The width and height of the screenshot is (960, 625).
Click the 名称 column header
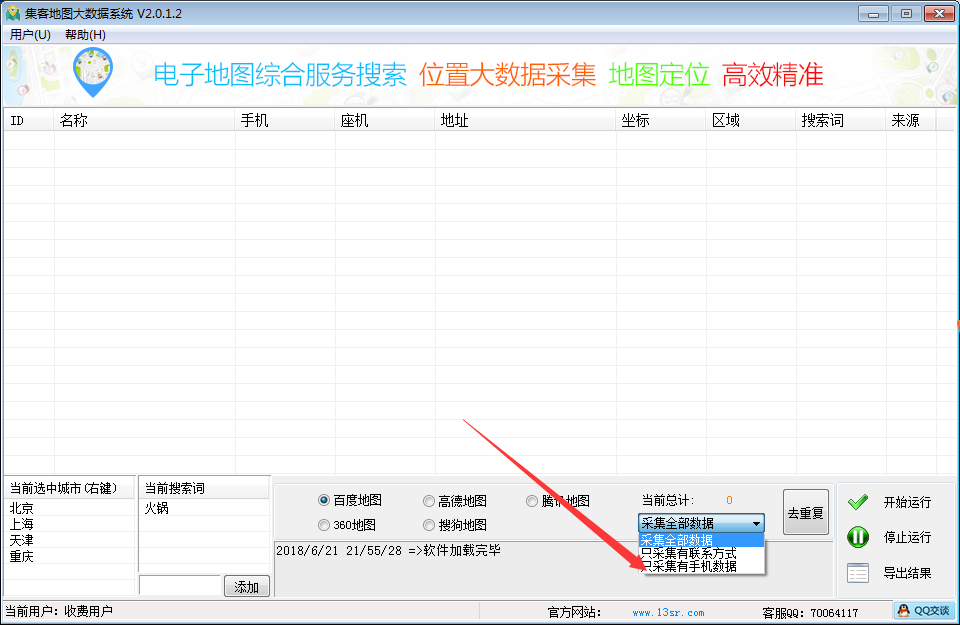coord(144,121)
